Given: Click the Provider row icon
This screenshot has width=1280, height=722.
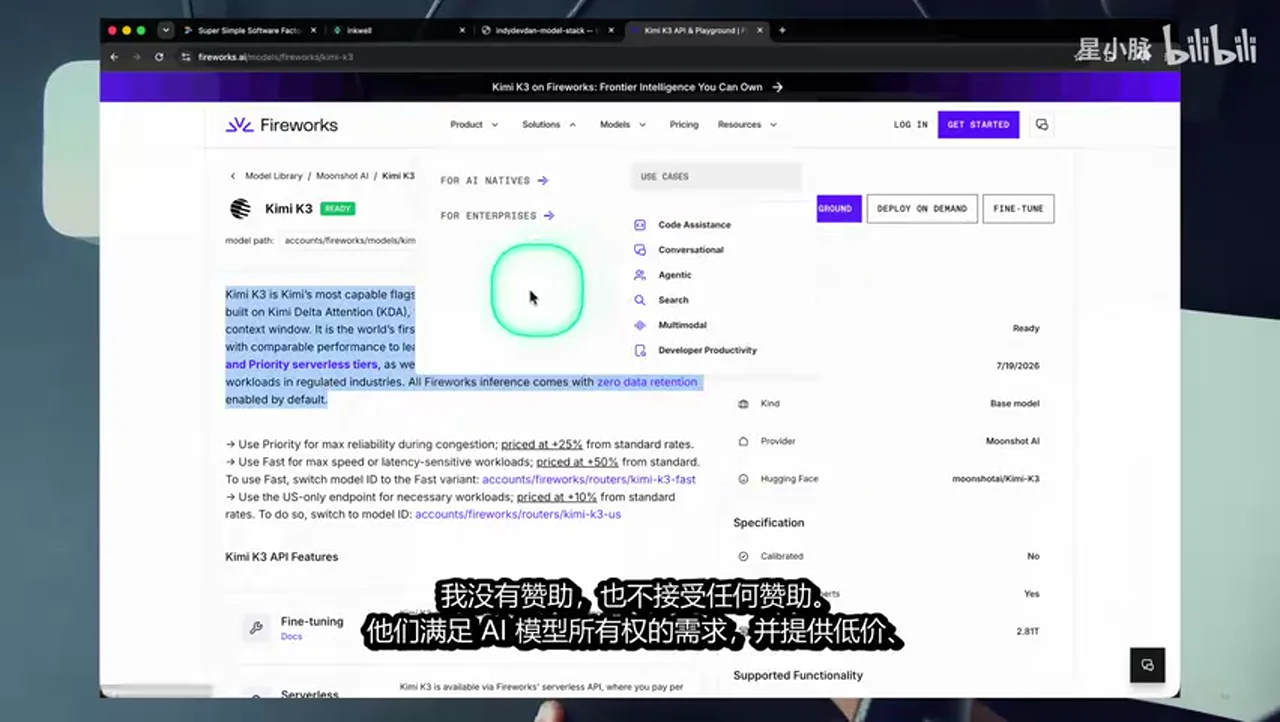Looking at the screenshot, I should tap(743, 441).
